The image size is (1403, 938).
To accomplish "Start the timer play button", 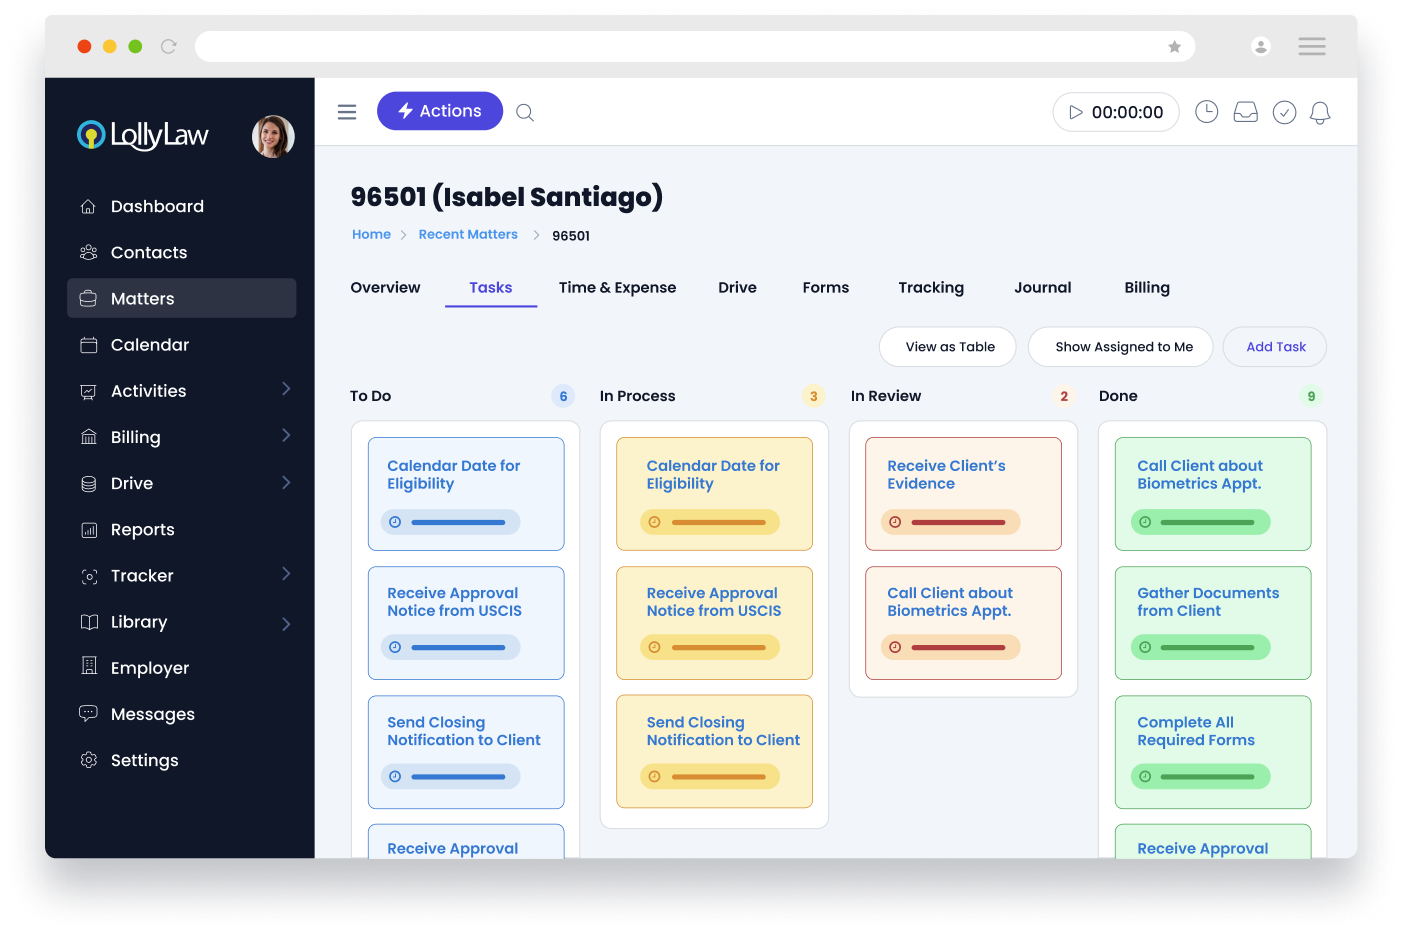I will pos(1076,112).
